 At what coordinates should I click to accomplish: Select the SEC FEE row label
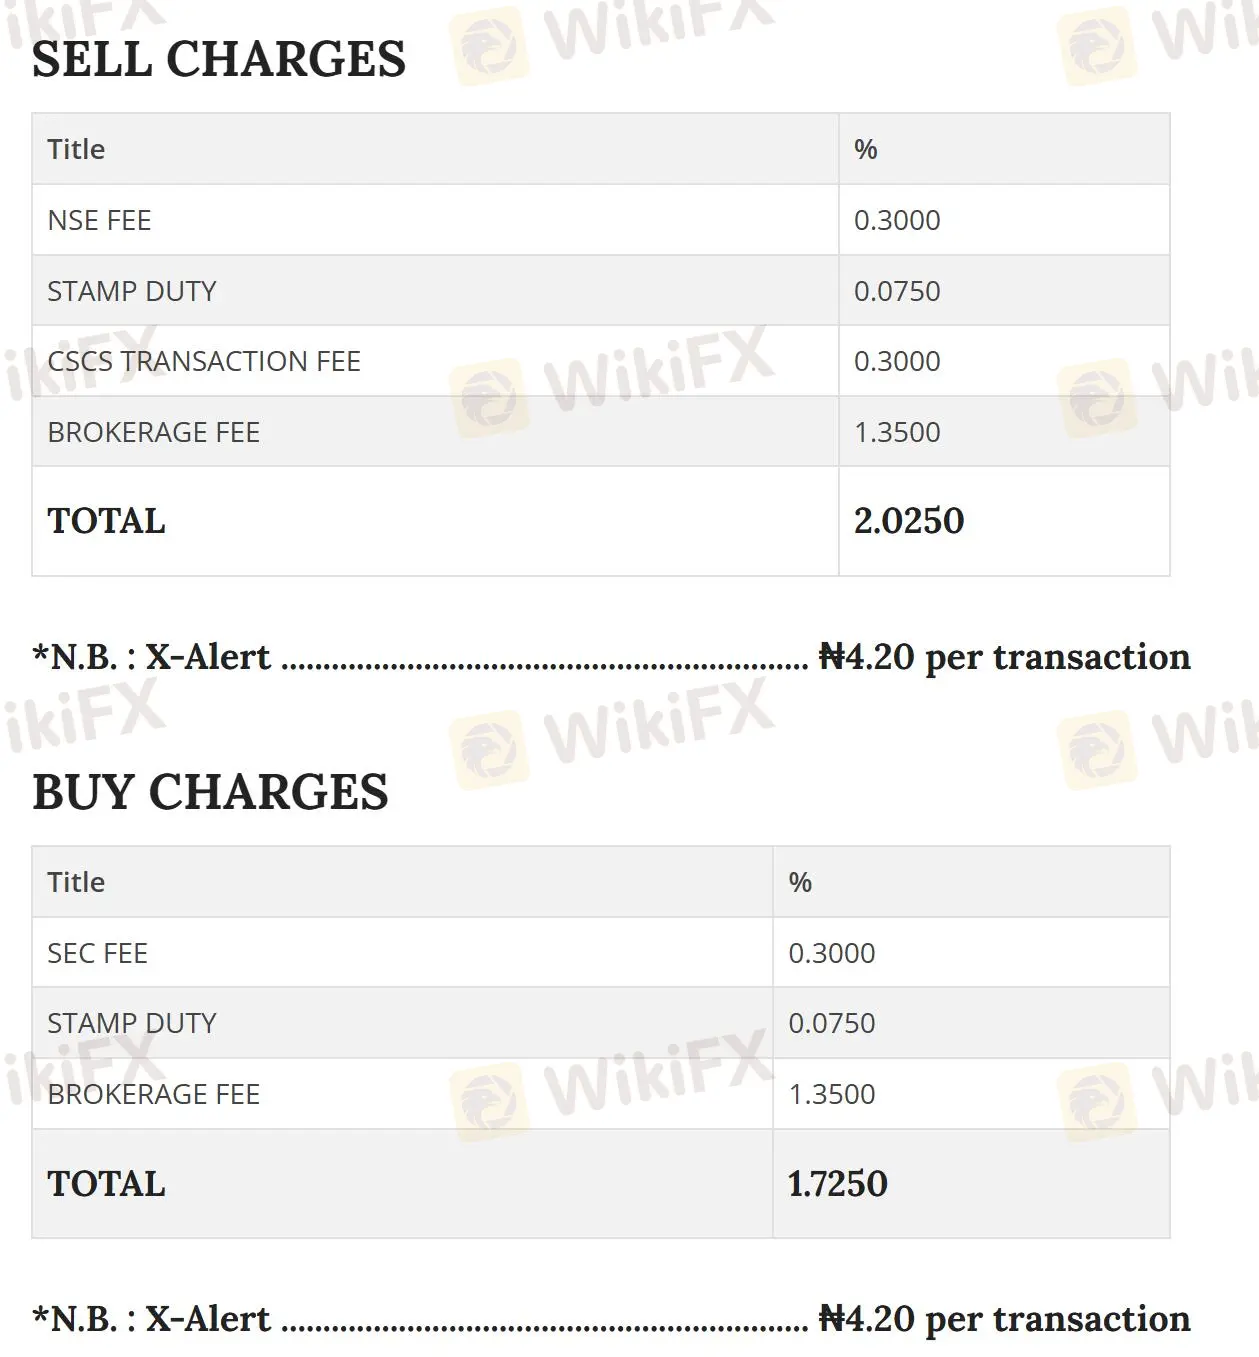(x=98, y=953)
